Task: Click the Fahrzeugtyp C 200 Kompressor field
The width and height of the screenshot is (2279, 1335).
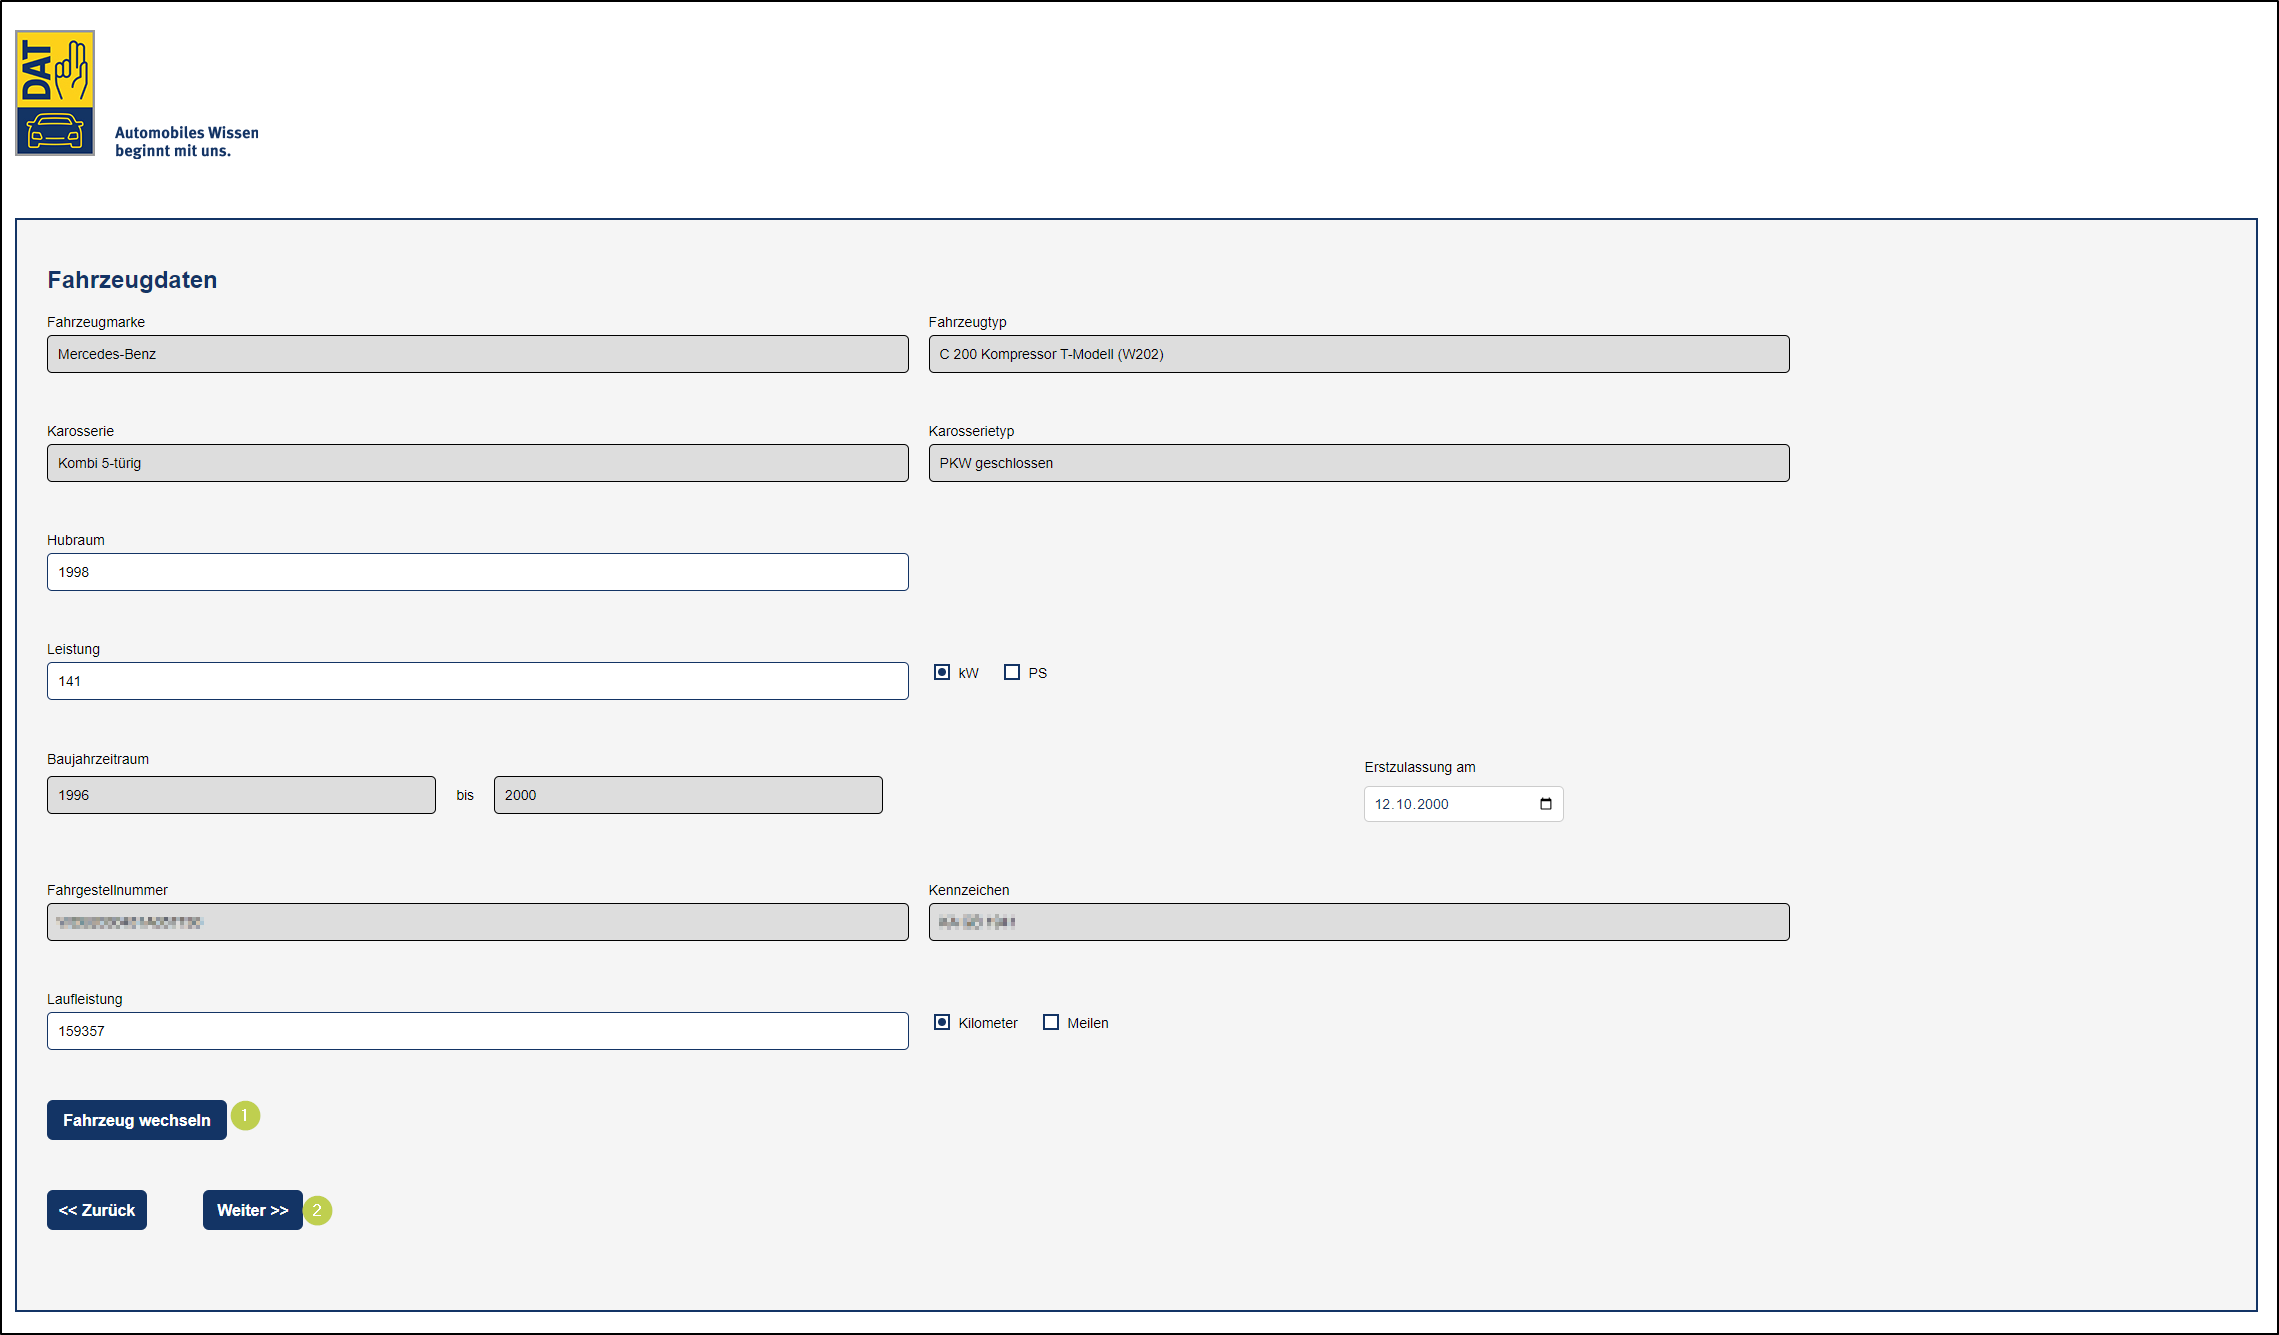Action: pos(1358,354)
